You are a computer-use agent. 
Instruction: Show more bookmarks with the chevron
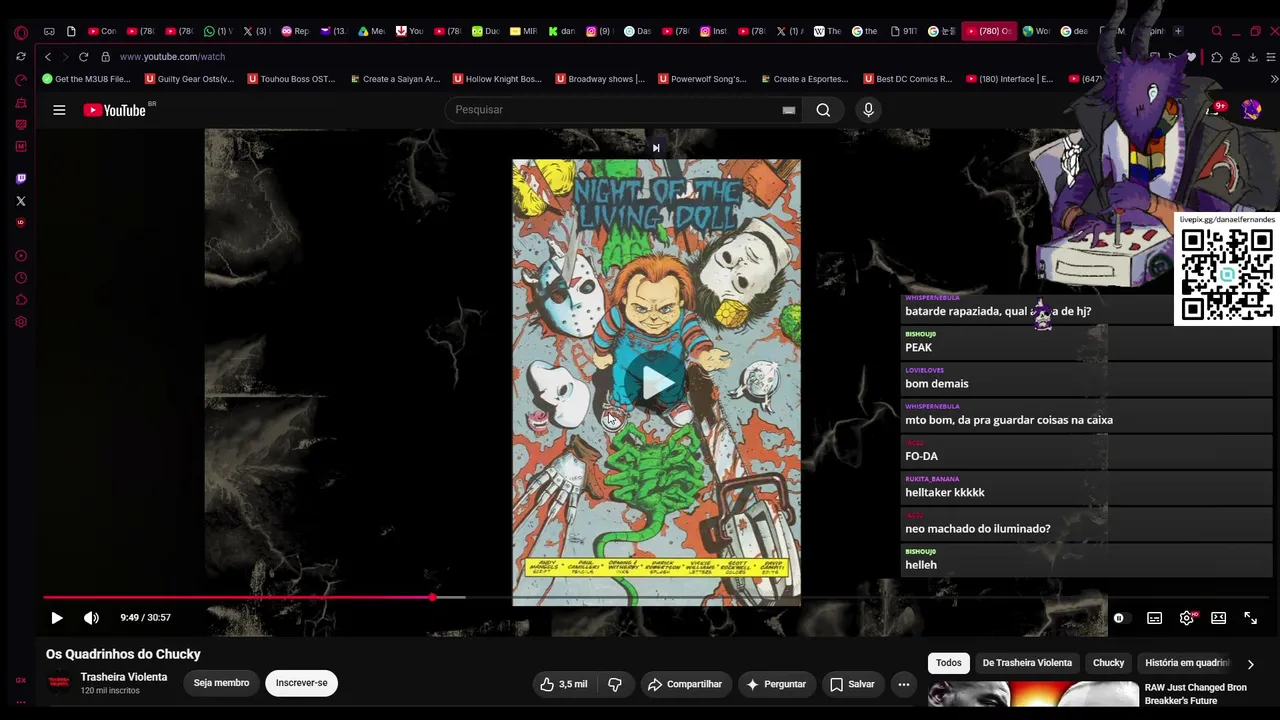(1273, 79)
